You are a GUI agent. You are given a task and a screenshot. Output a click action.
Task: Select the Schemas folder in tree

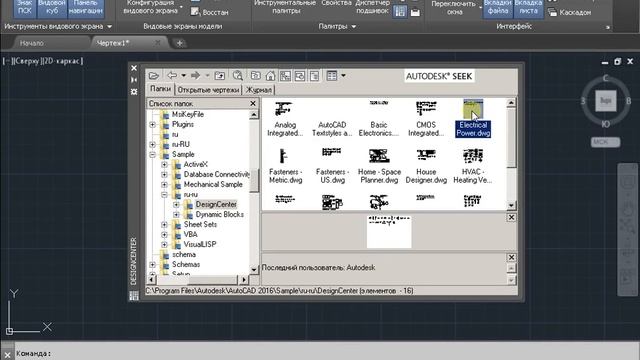tap(186, 264)
